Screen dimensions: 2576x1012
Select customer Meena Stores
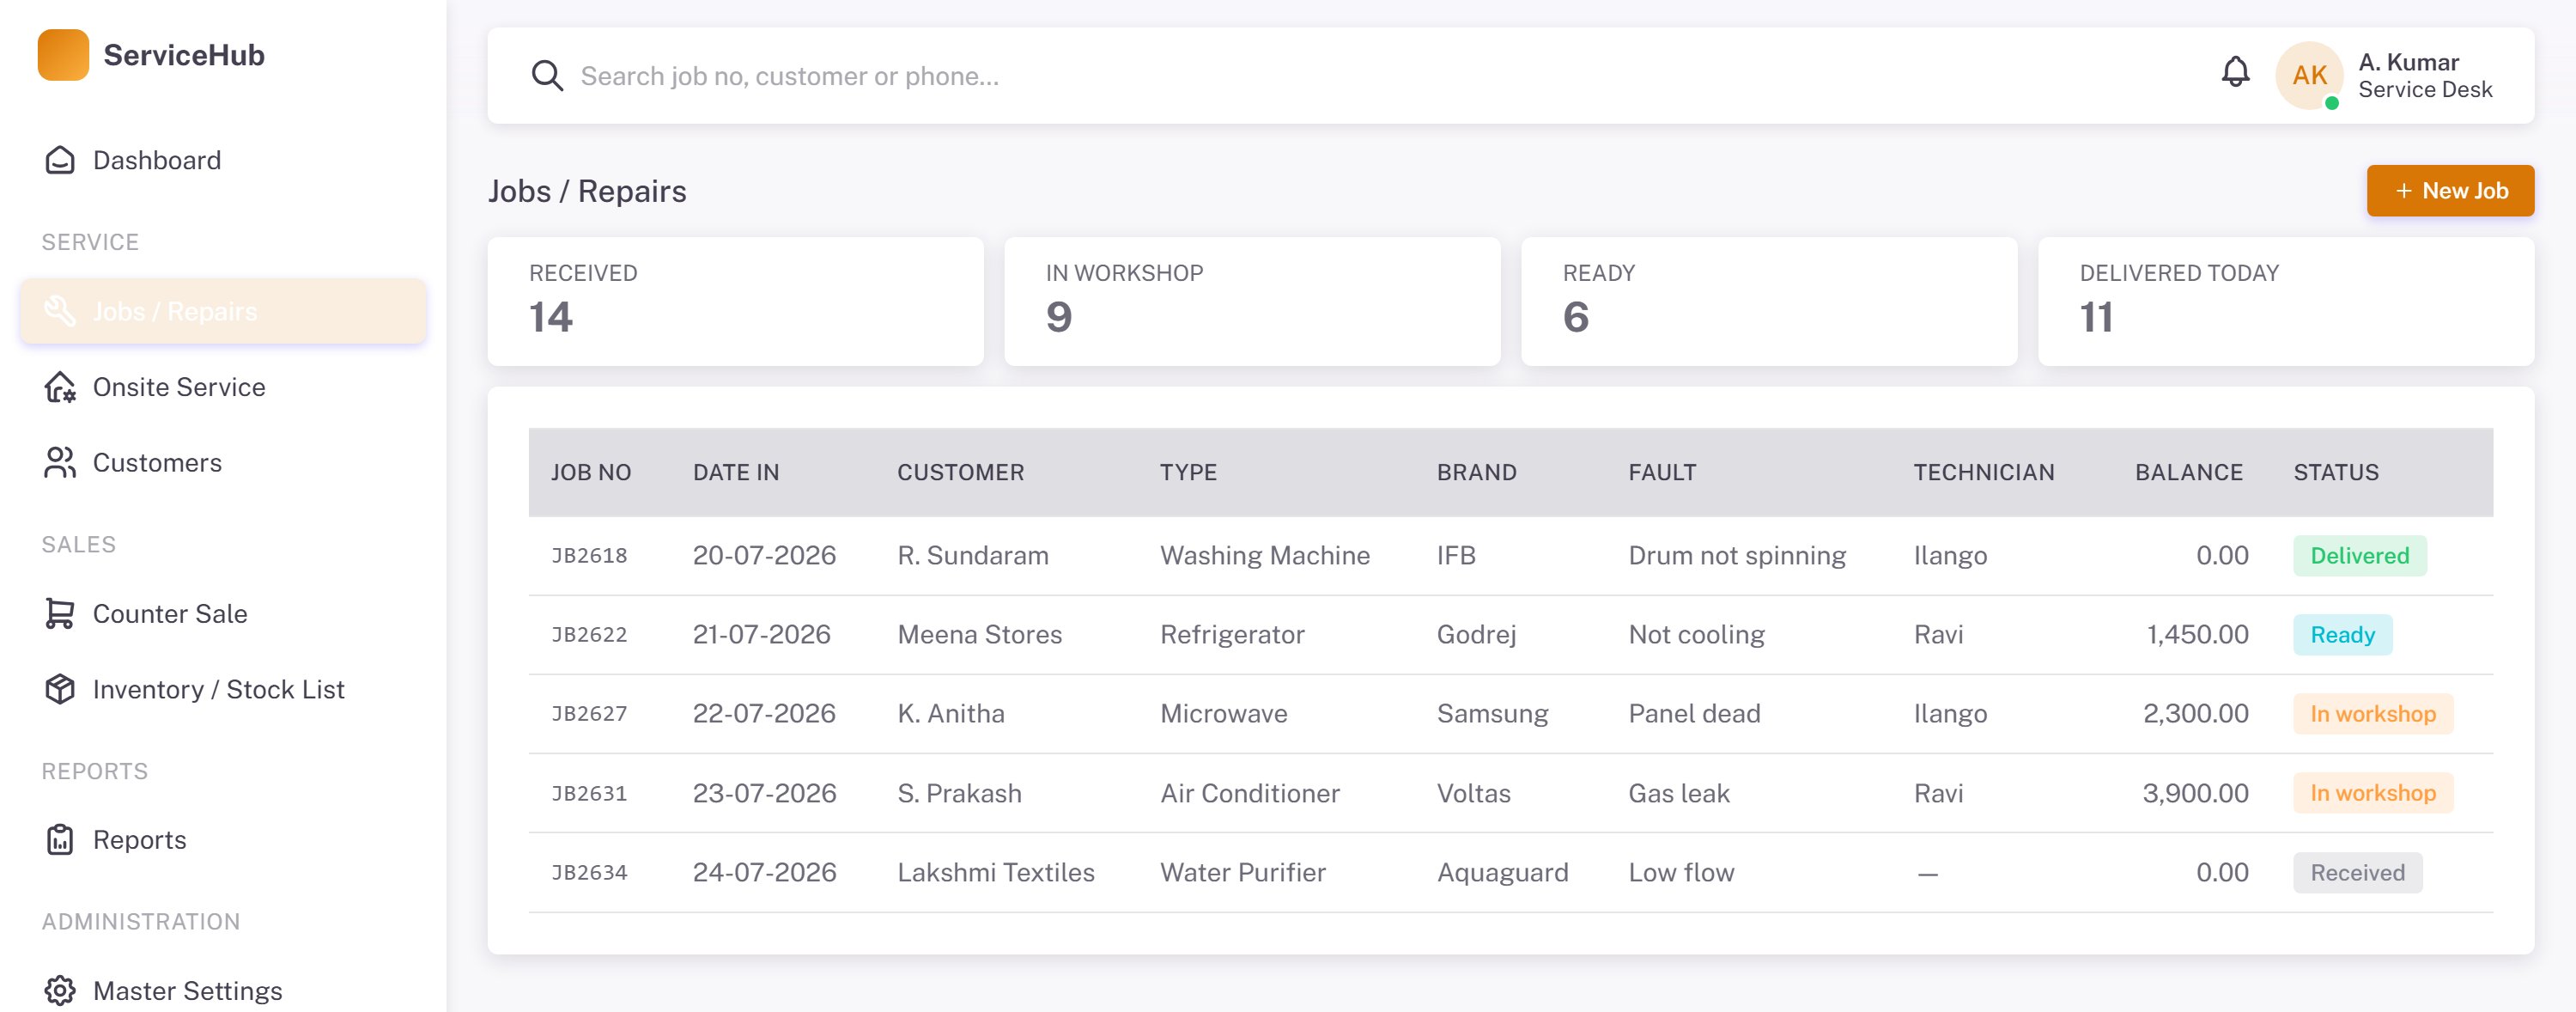[x=979, y=635]
